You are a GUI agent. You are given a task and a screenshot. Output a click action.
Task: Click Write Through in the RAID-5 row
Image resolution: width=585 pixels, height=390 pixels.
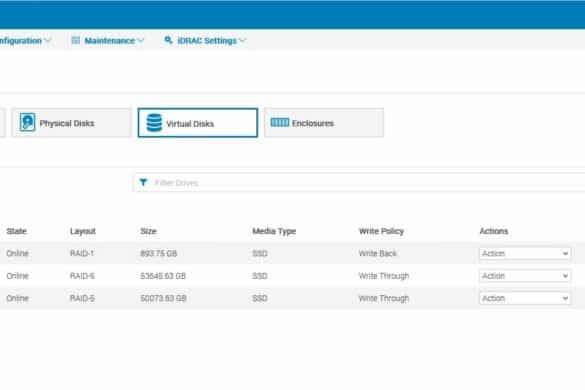point(384,298)
